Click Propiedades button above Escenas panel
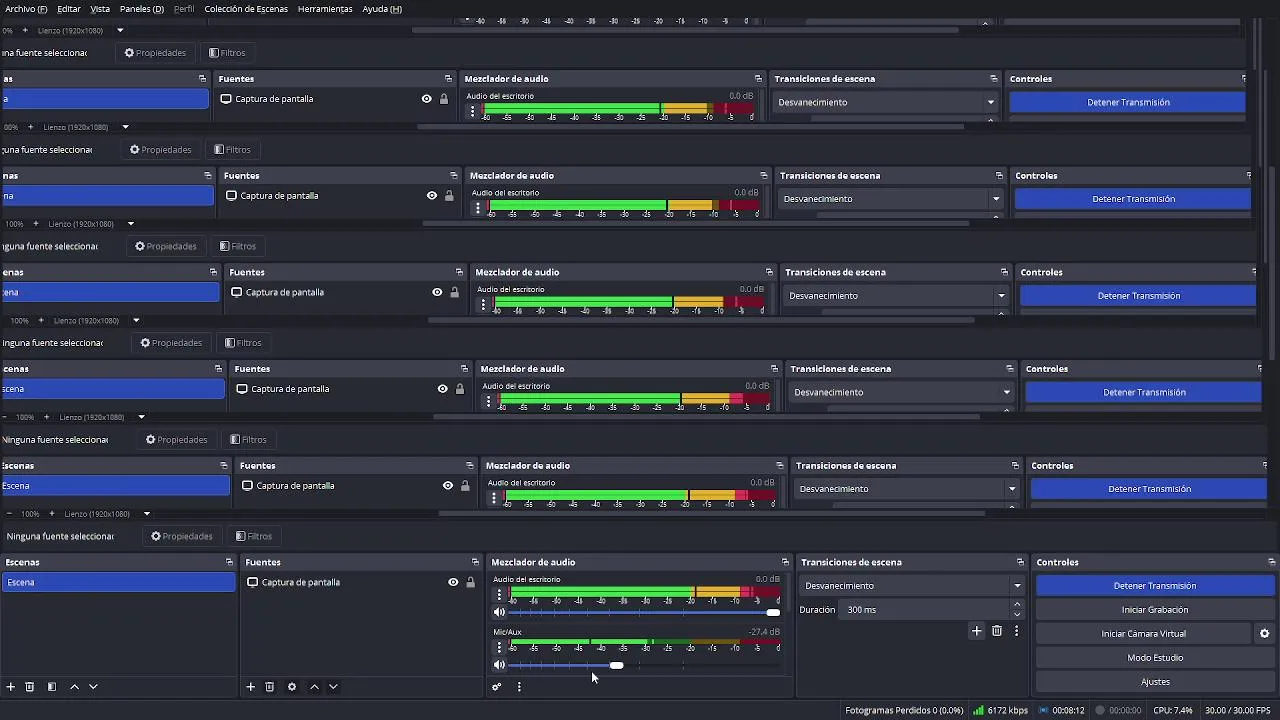Screen dimensions: 1280x720 [x=182, y=536]
